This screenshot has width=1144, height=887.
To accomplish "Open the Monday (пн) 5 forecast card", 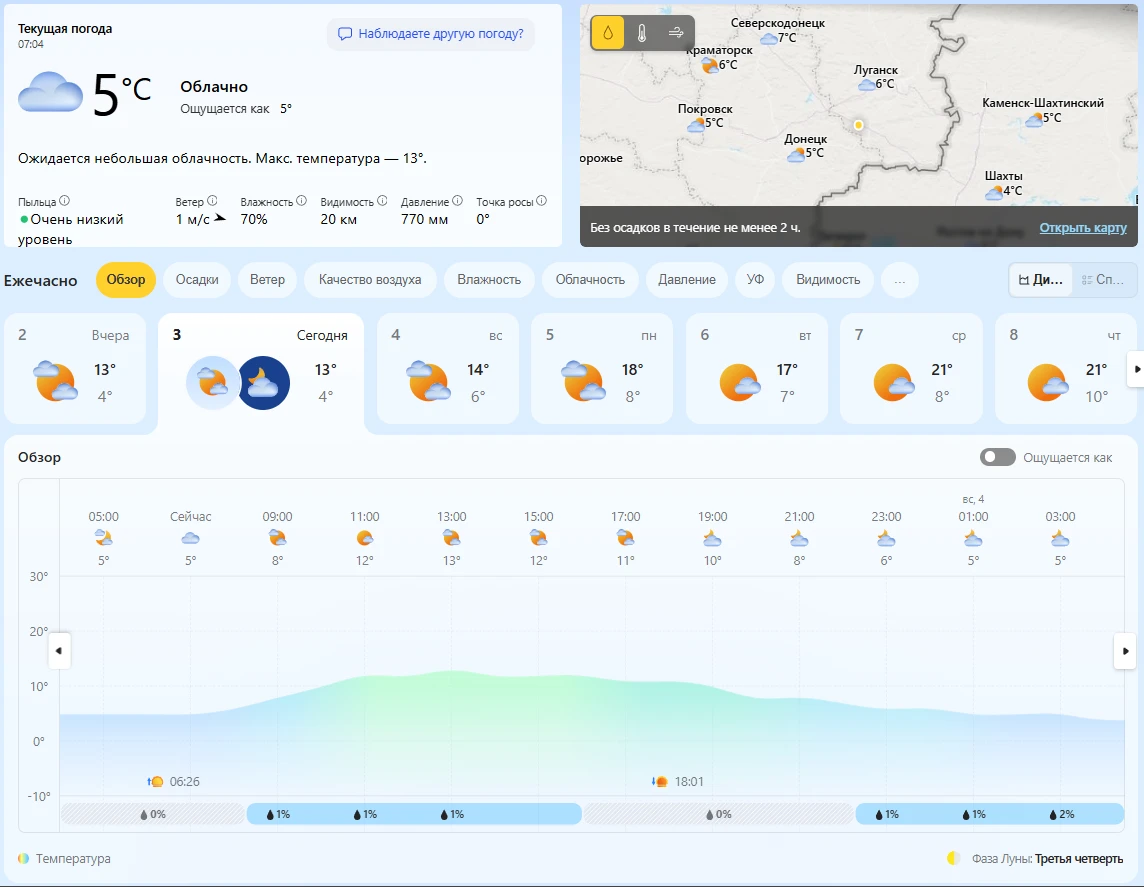I will click(x=601, y=369).
